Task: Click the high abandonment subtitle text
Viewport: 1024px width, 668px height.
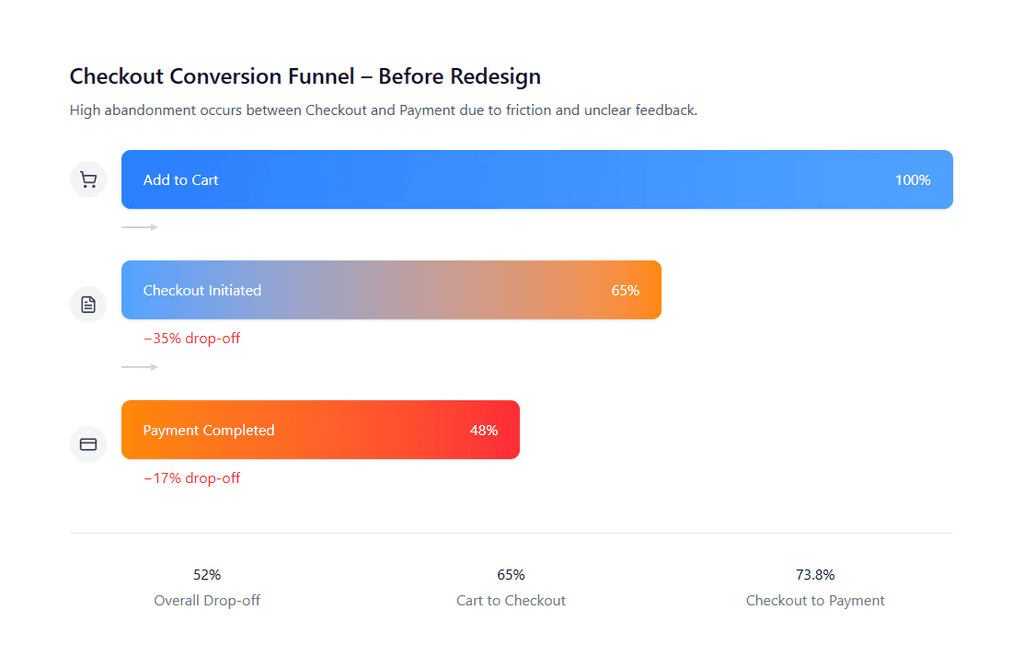Action: [383, 110]
